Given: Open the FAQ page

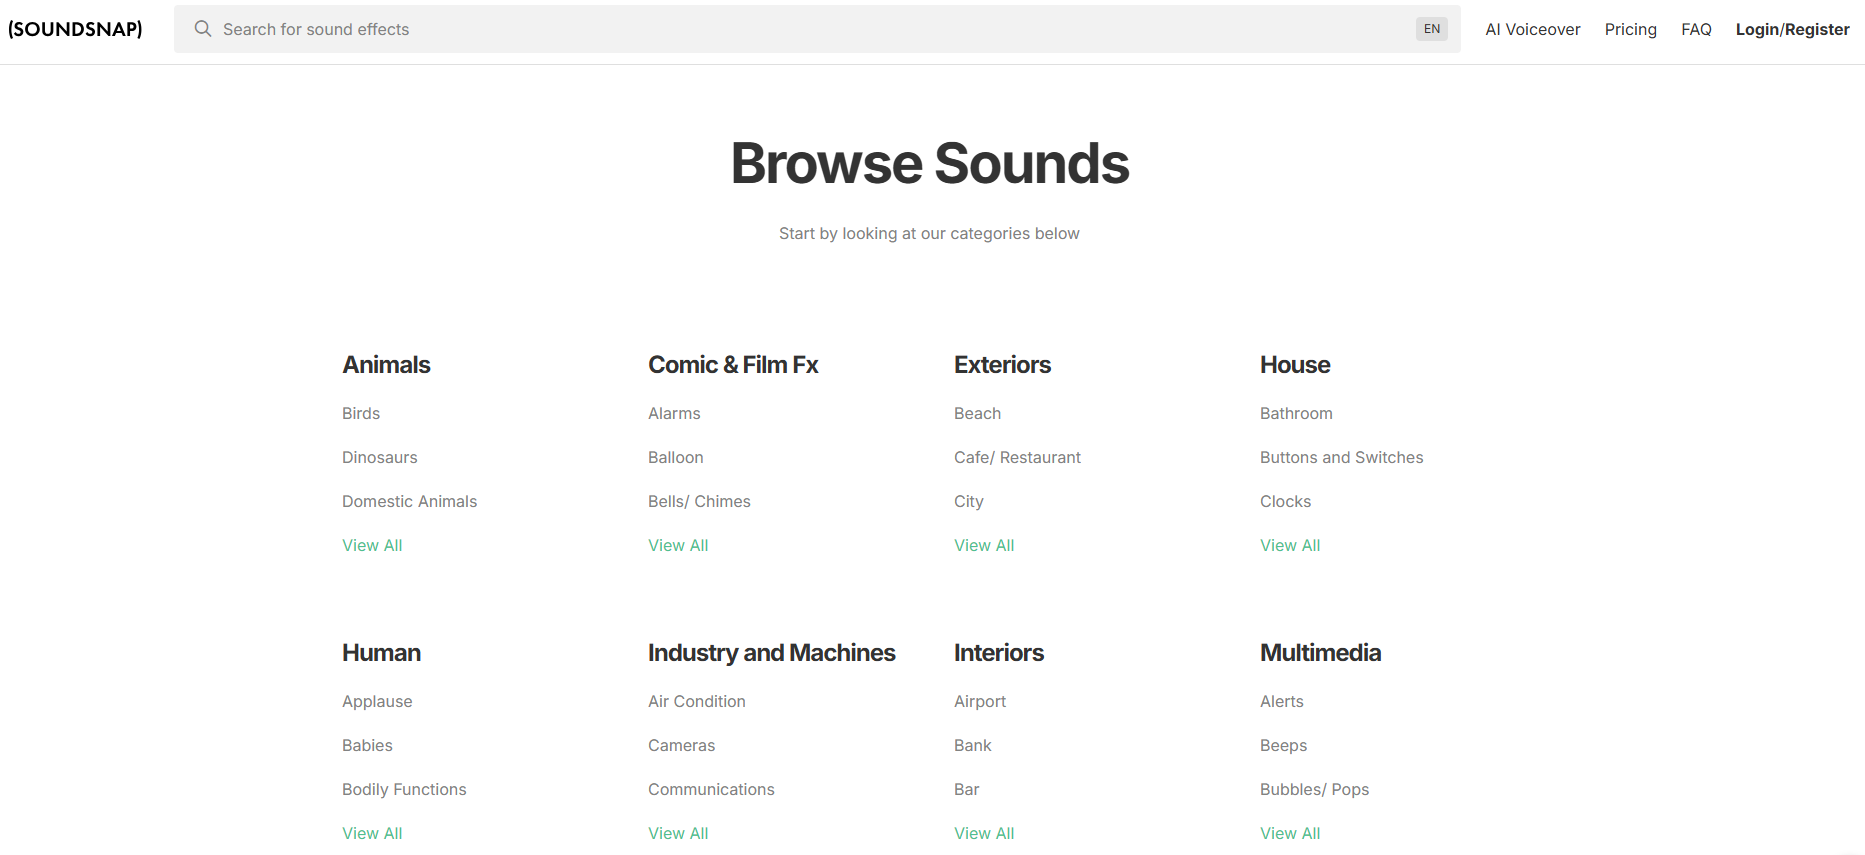Looking at the screenshot, I should tap(1696, 29).
